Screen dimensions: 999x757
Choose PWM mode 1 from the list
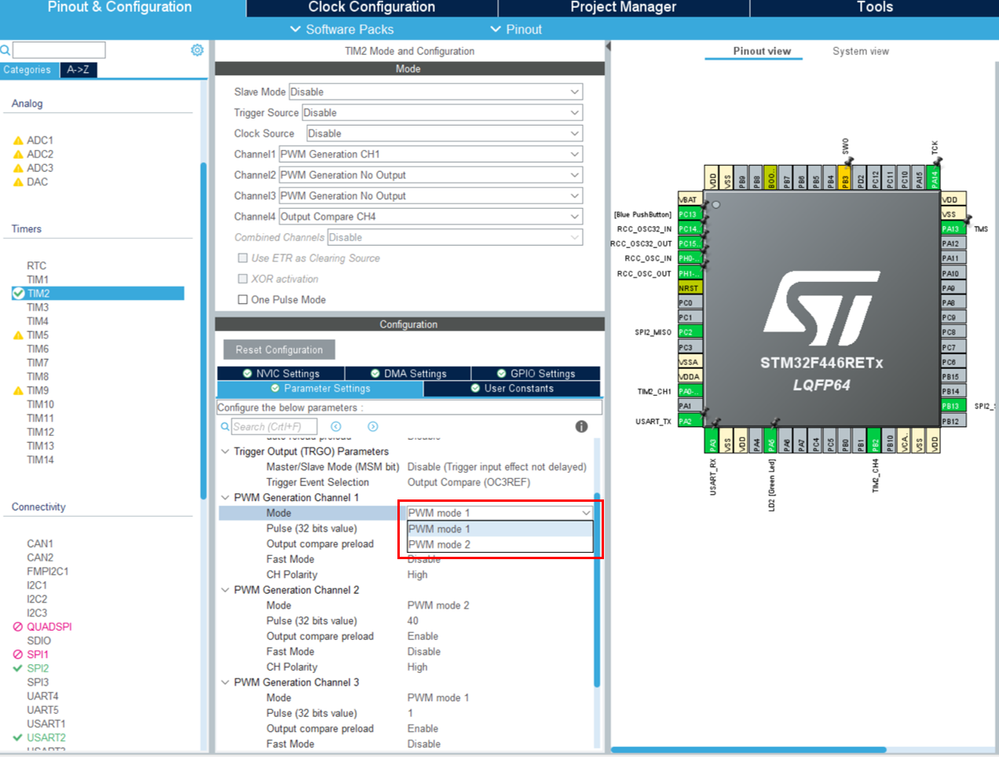[500, 529]
